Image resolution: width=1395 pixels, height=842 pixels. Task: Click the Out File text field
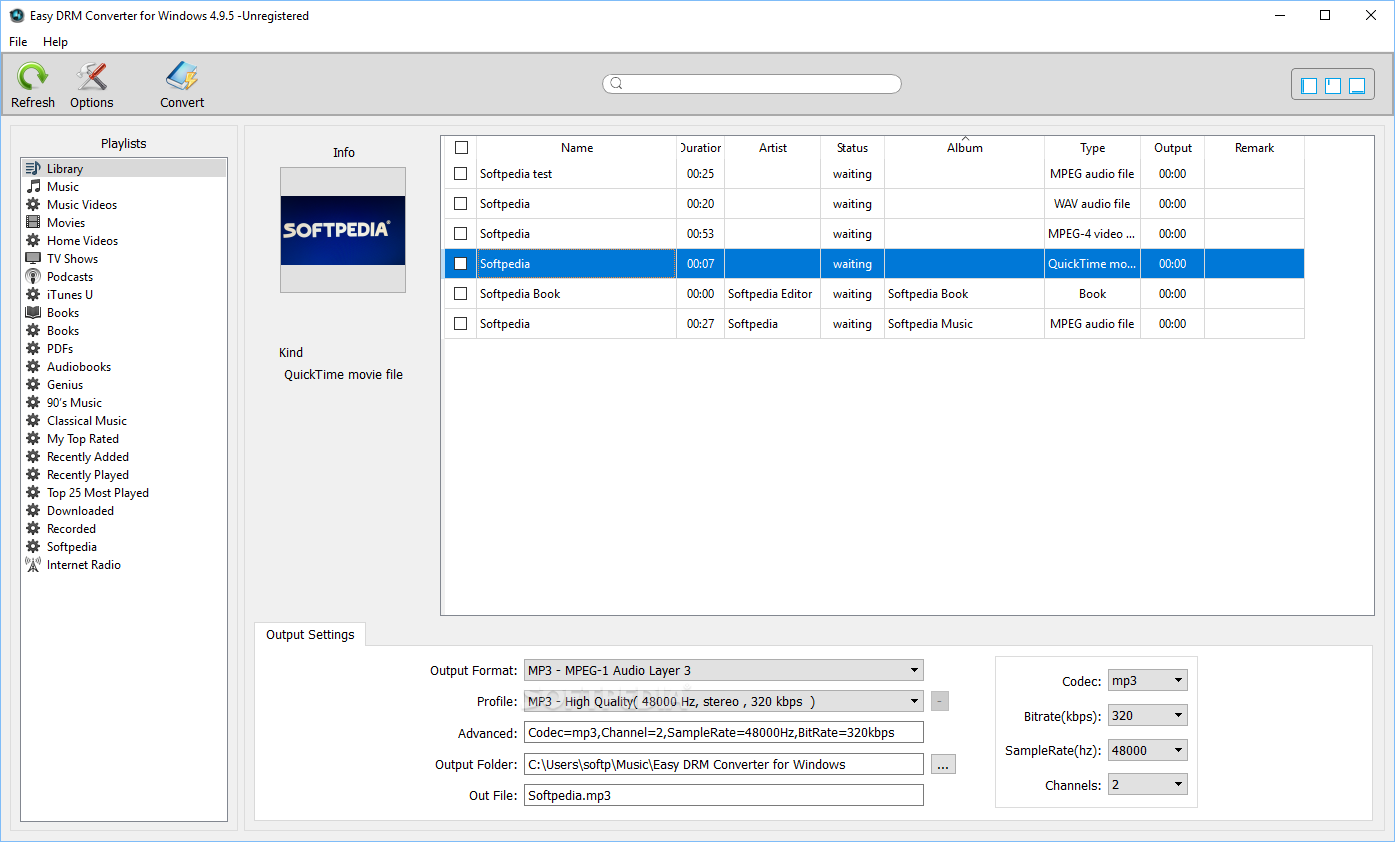pos(724,796)
